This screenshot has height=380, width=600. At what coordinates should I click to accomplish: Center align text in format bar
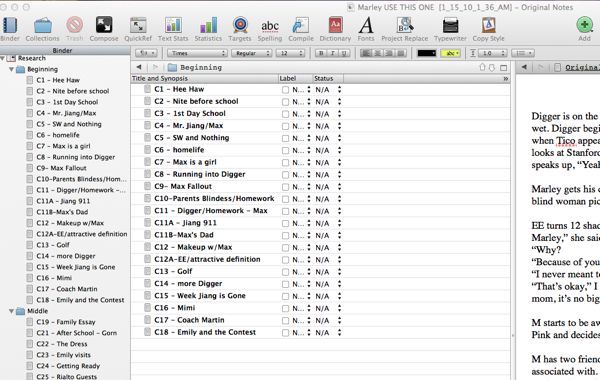coord(377,53)
